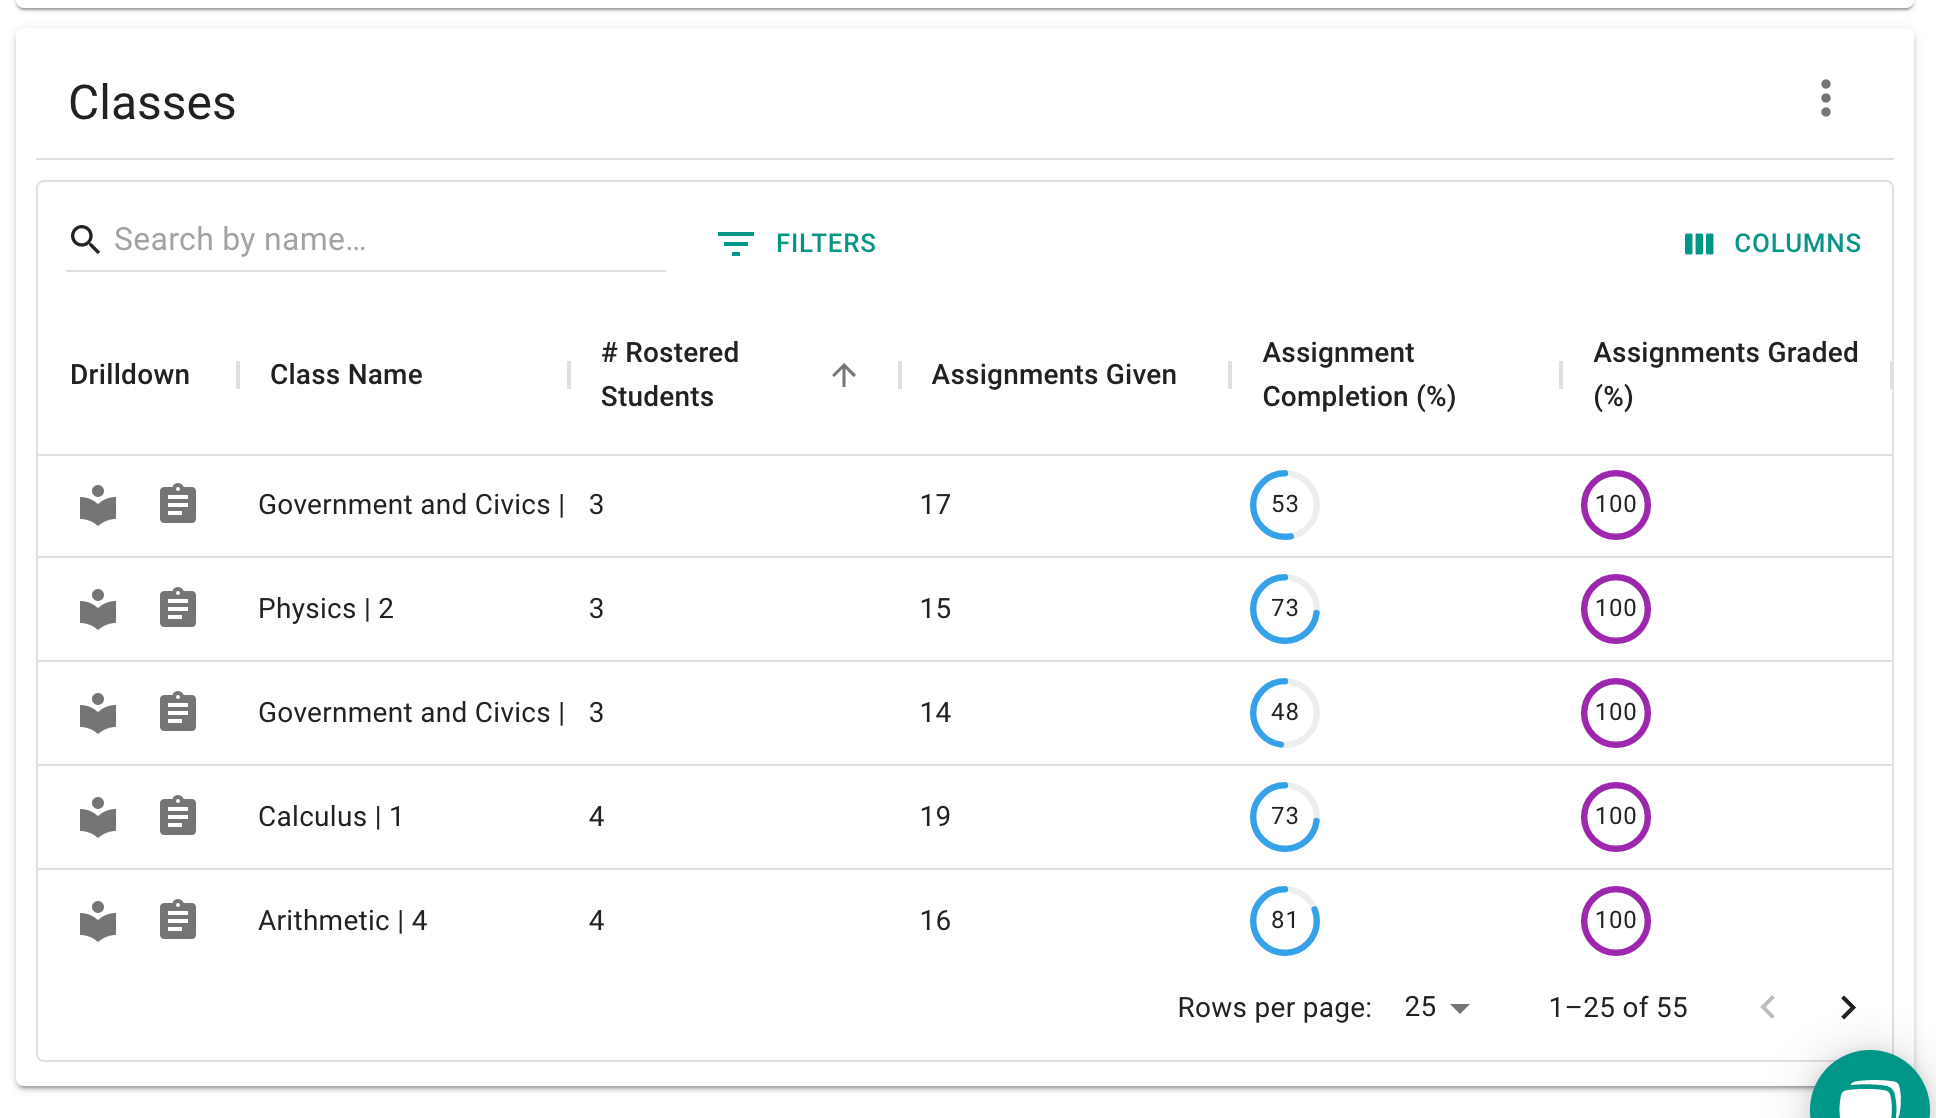Screen dimensions: 1936x1118
Task: Sort by Assignments Graded (%) header
Action: (x=1725, y=375)
